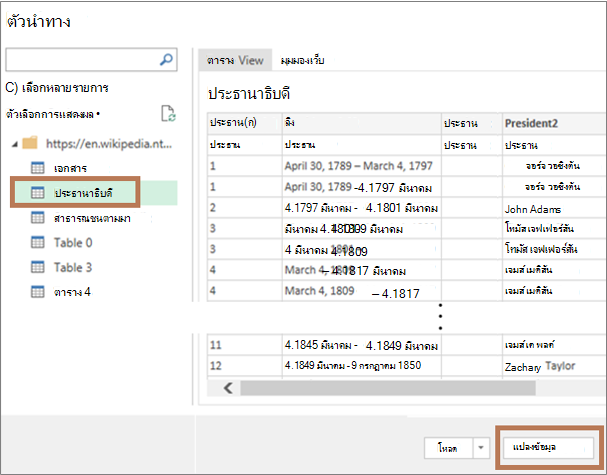
Task: Click the table icon beside เอกสาร
Action: 38,168
